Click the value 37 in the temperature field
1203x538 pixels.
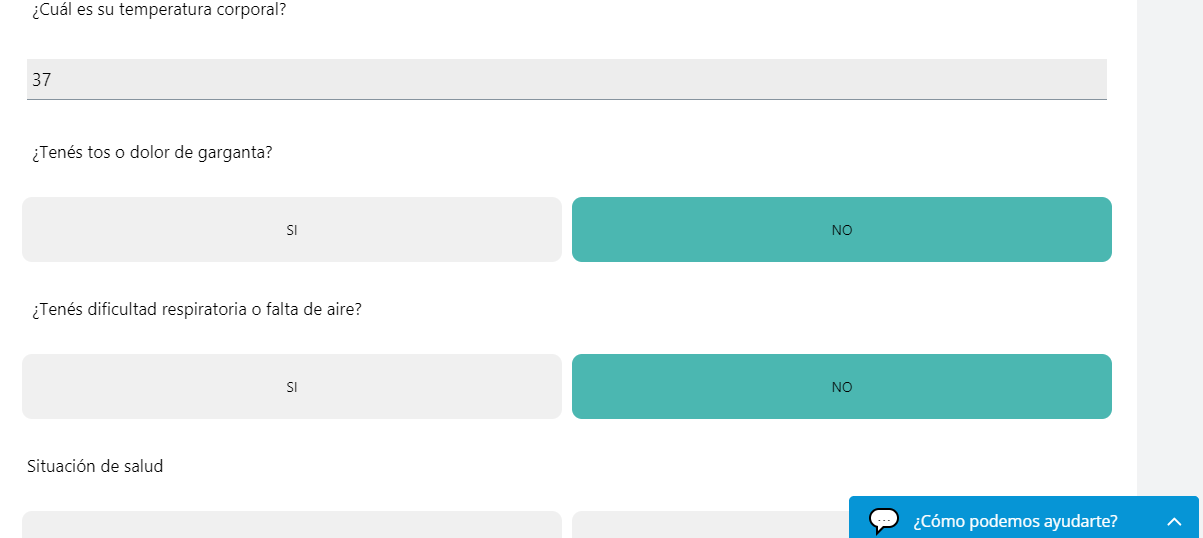(41, 80)
